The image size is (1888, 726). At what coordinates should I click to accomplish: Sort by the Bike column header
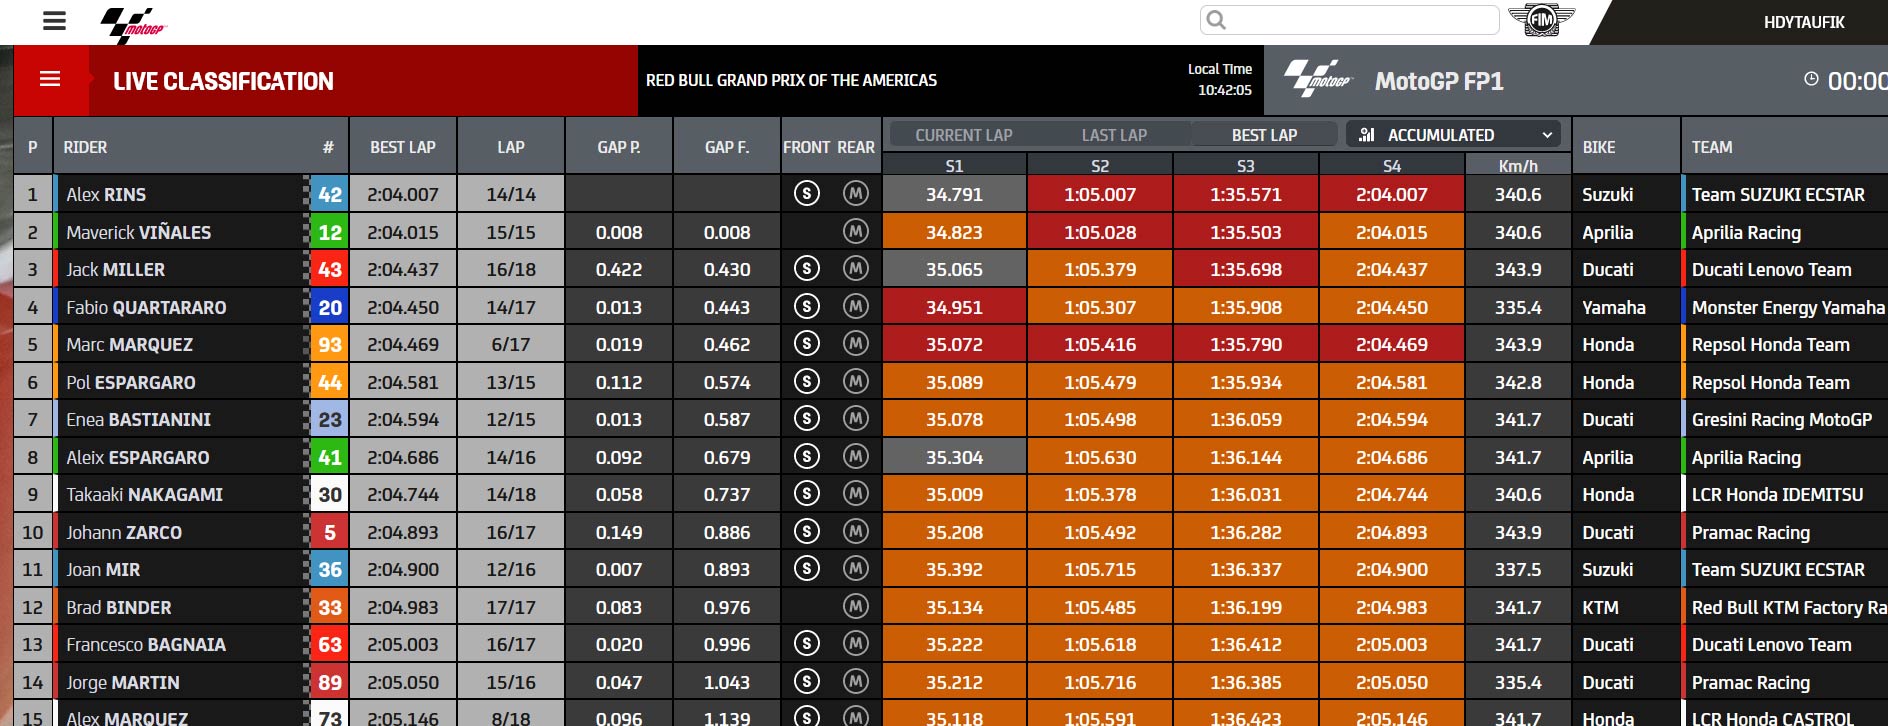click(x=1599, y=147)
